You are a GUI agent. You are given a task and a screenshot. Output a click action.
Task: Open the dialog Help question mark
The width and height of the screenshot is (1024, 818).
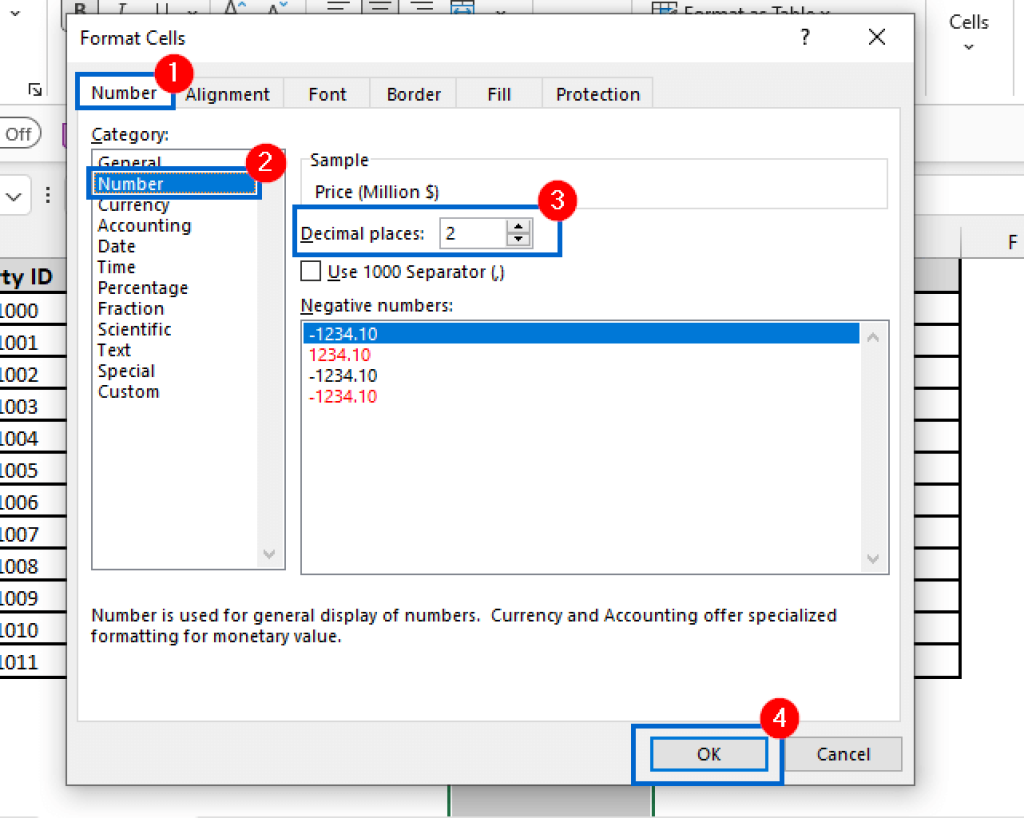804,37
